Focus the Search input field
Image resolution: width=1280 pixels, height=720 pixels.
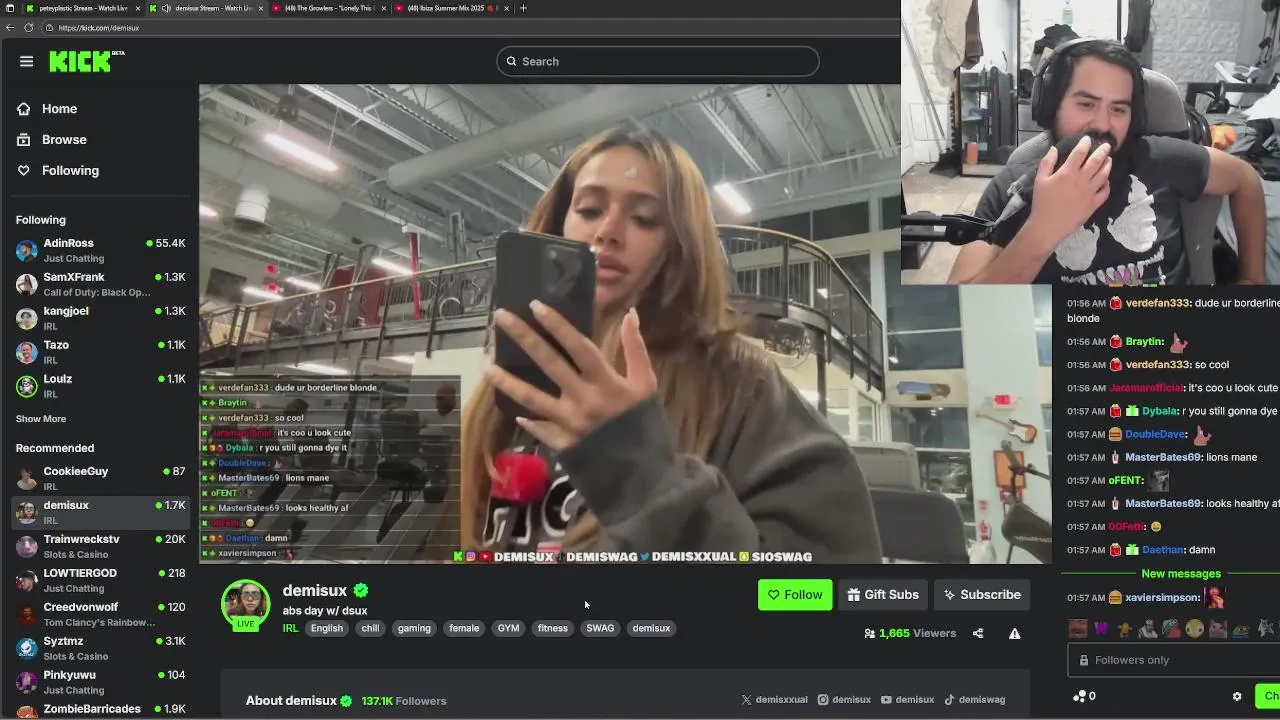point(658,61)
